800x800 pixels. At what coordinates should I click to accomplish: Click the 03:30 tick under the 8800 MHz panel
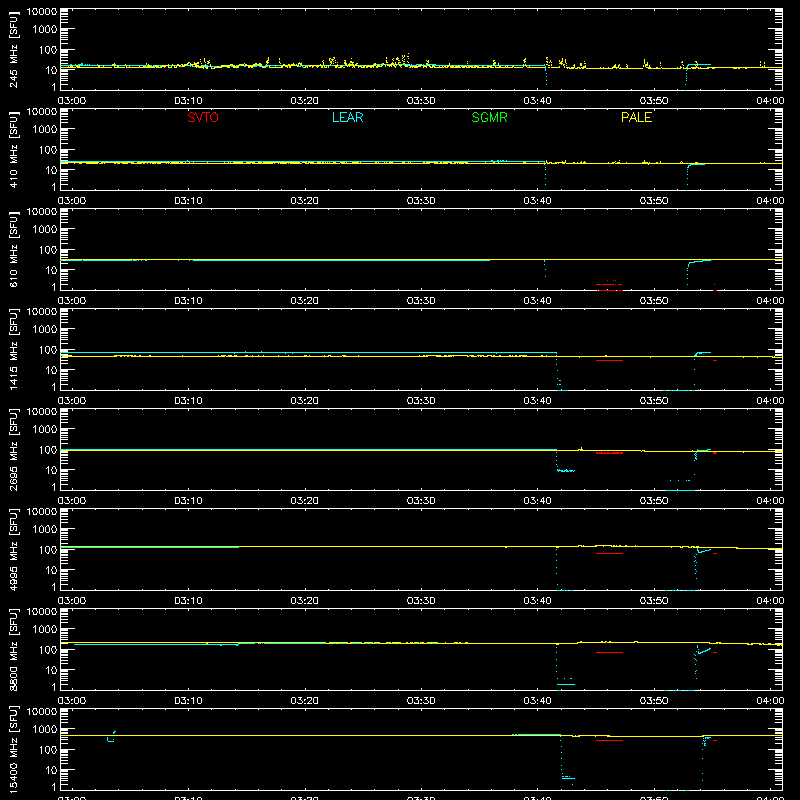pos(421,701)
